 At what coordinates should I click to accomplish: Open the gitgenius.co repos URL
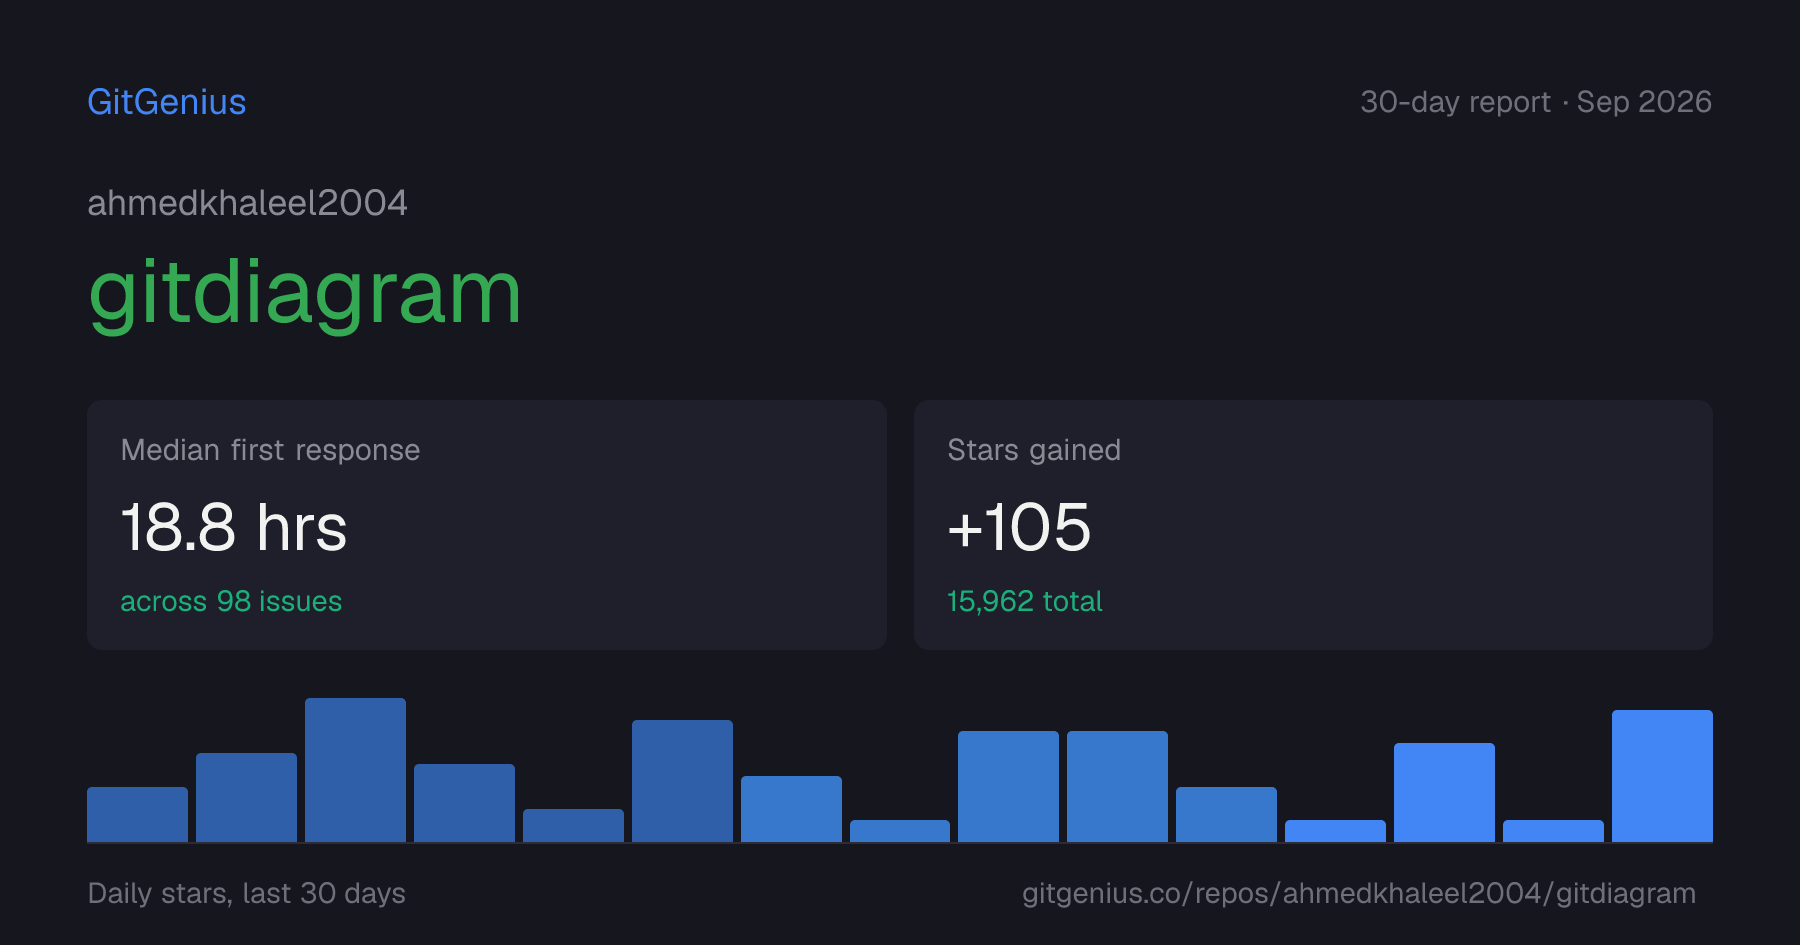1359,893
